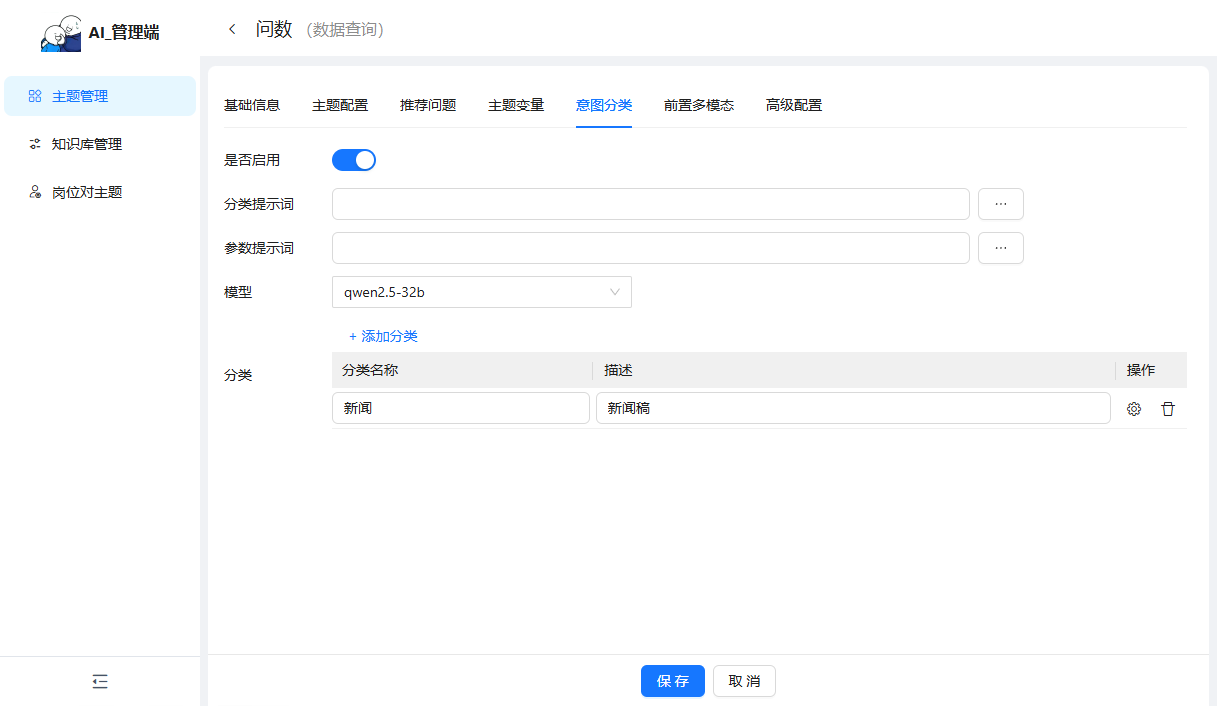Click the AI_管理端 logo image
This screenshot has height=706, width=1217.
pos(61,33)
